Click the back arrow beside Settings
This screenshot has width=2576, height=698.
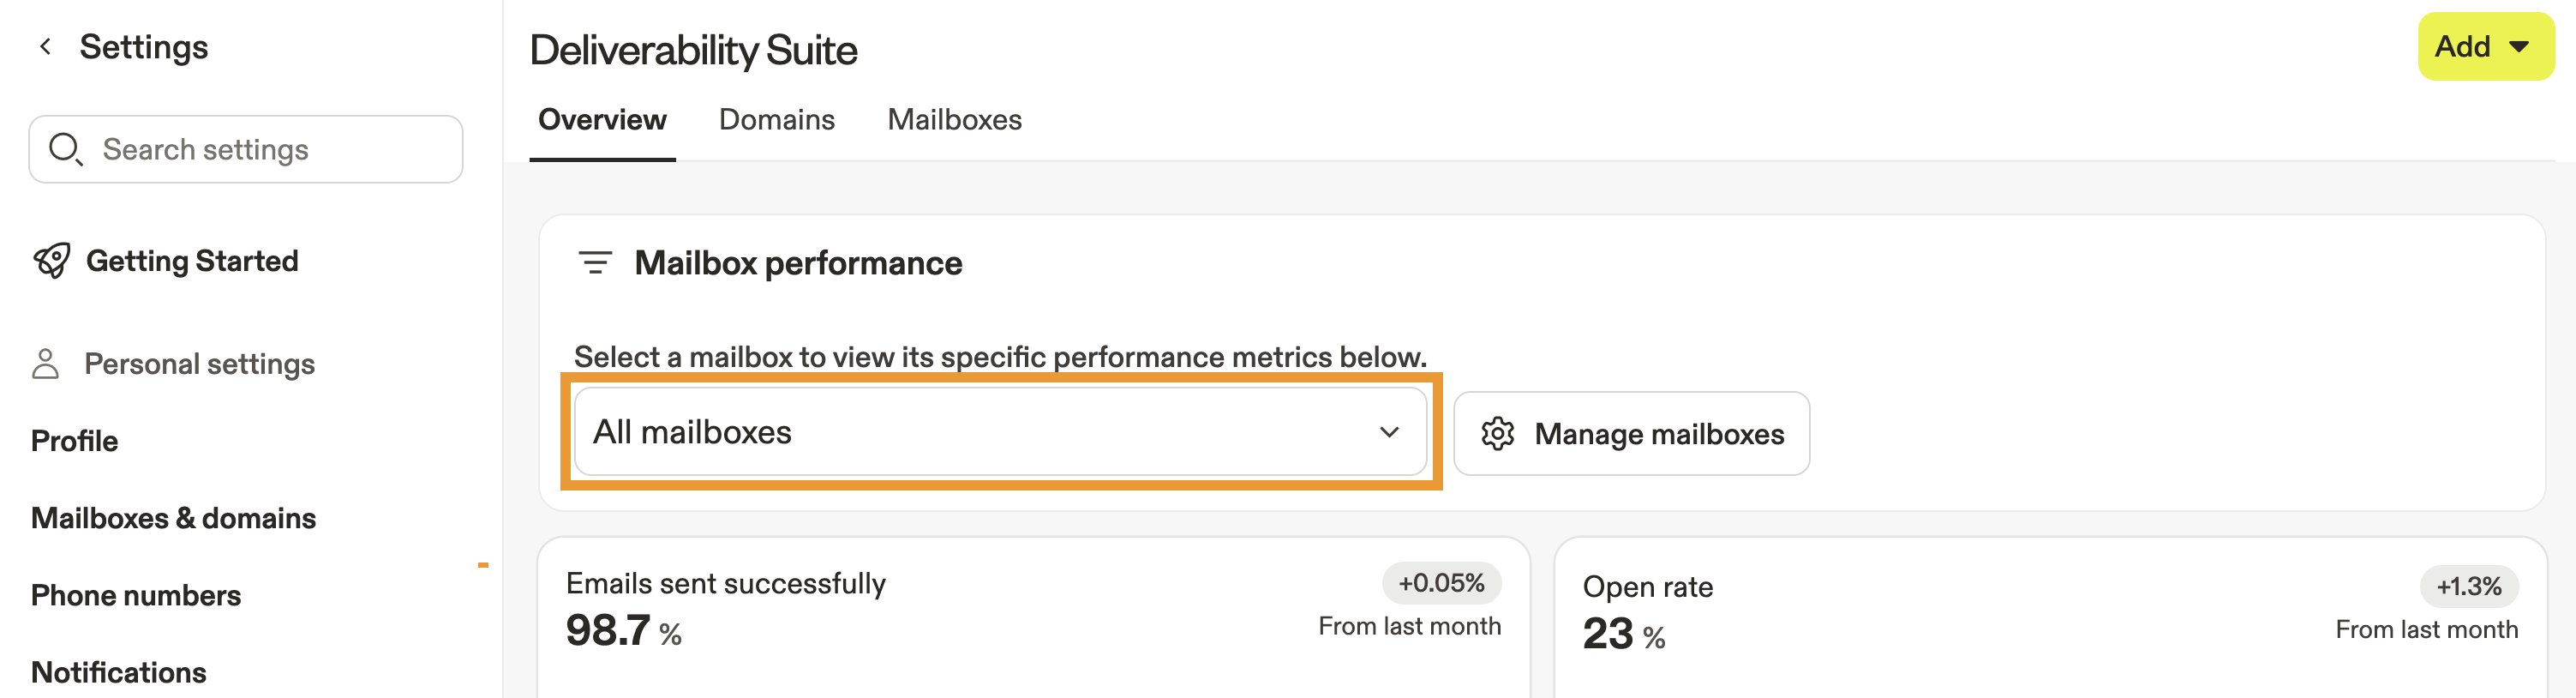pos(45,47)
